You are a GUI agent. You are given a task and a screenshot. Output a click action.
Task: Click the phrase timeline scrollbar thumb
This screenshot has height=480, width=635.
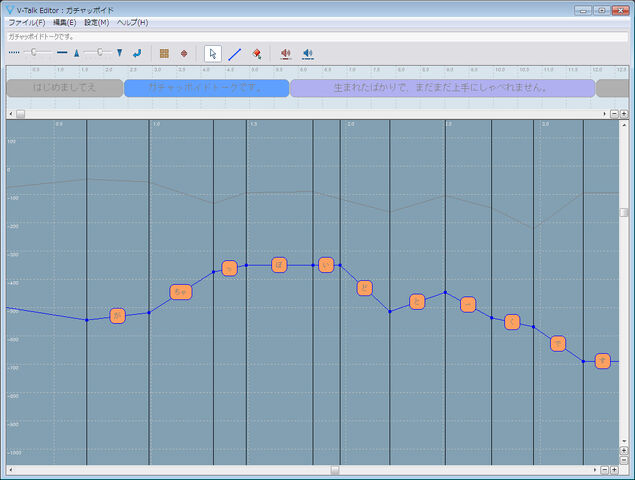click(x=20, y=114)
